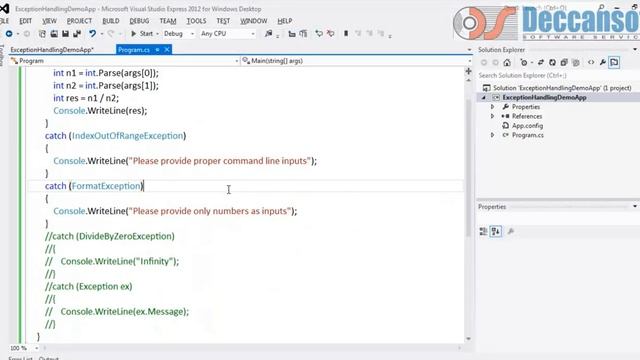
Task: Expand the Program.cs tree node
Action: tap(493, 135)
